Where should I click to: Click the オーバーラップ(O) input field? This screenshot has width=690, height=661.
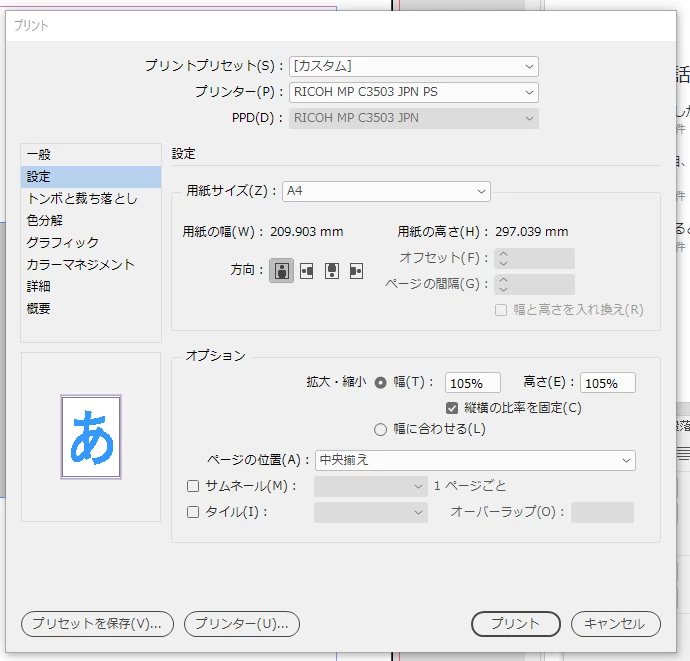(602, 512)
